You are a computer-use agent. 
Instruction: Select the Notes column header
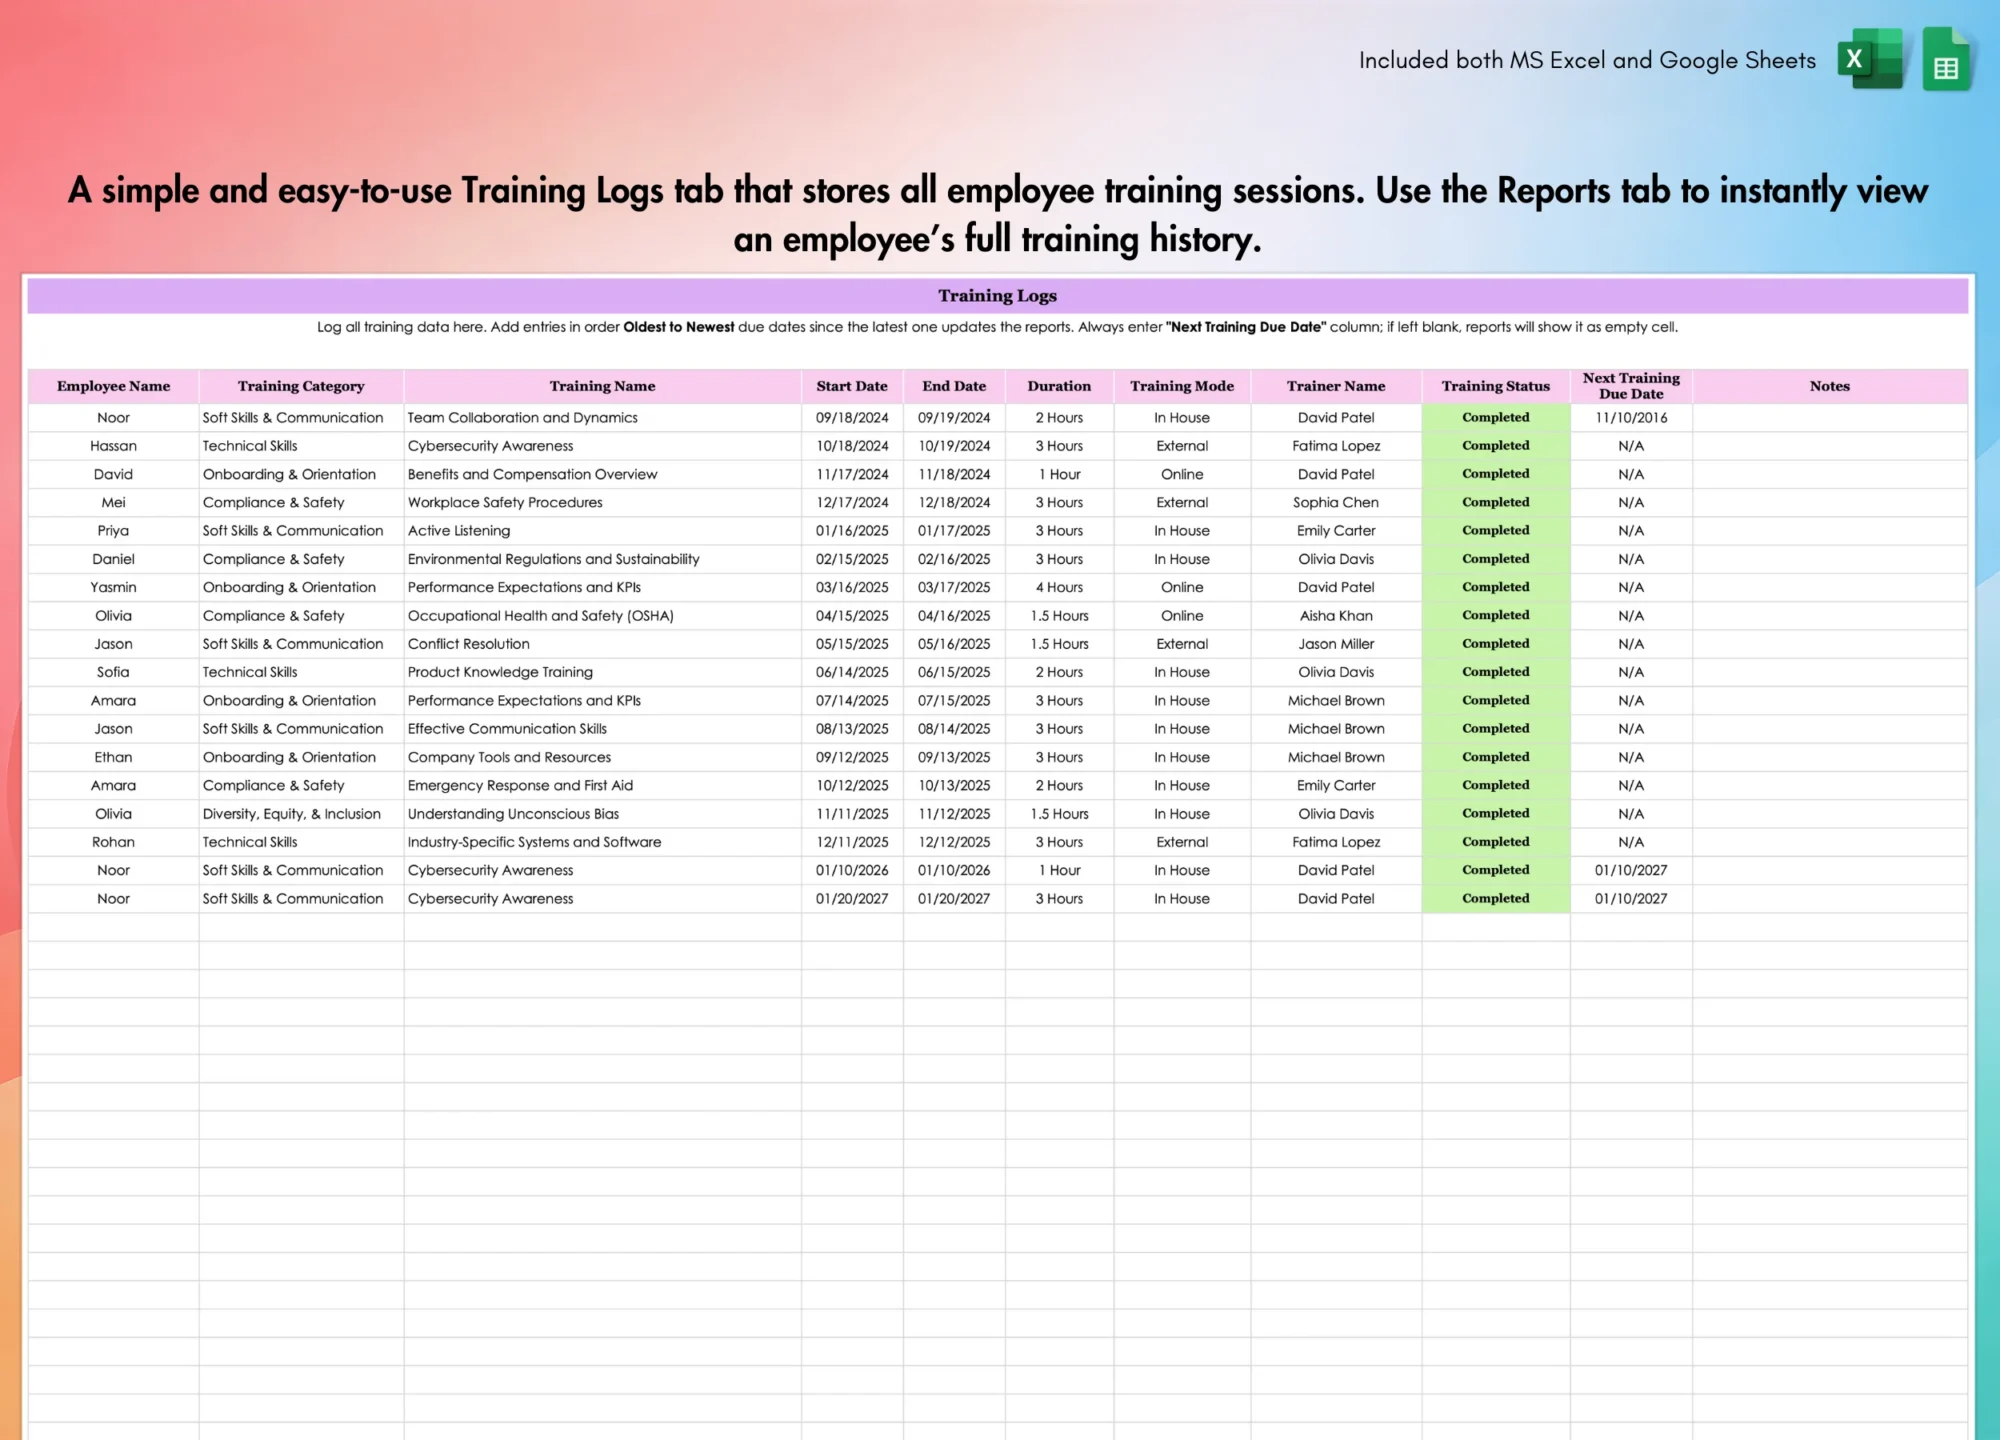tap(1830, 386)
